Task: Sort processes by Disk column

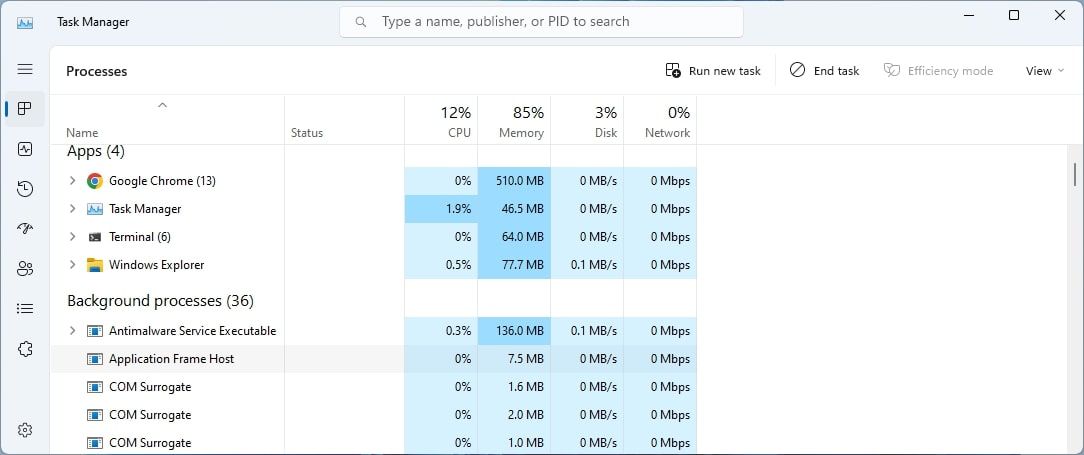Action: click(x=588, y=121)
